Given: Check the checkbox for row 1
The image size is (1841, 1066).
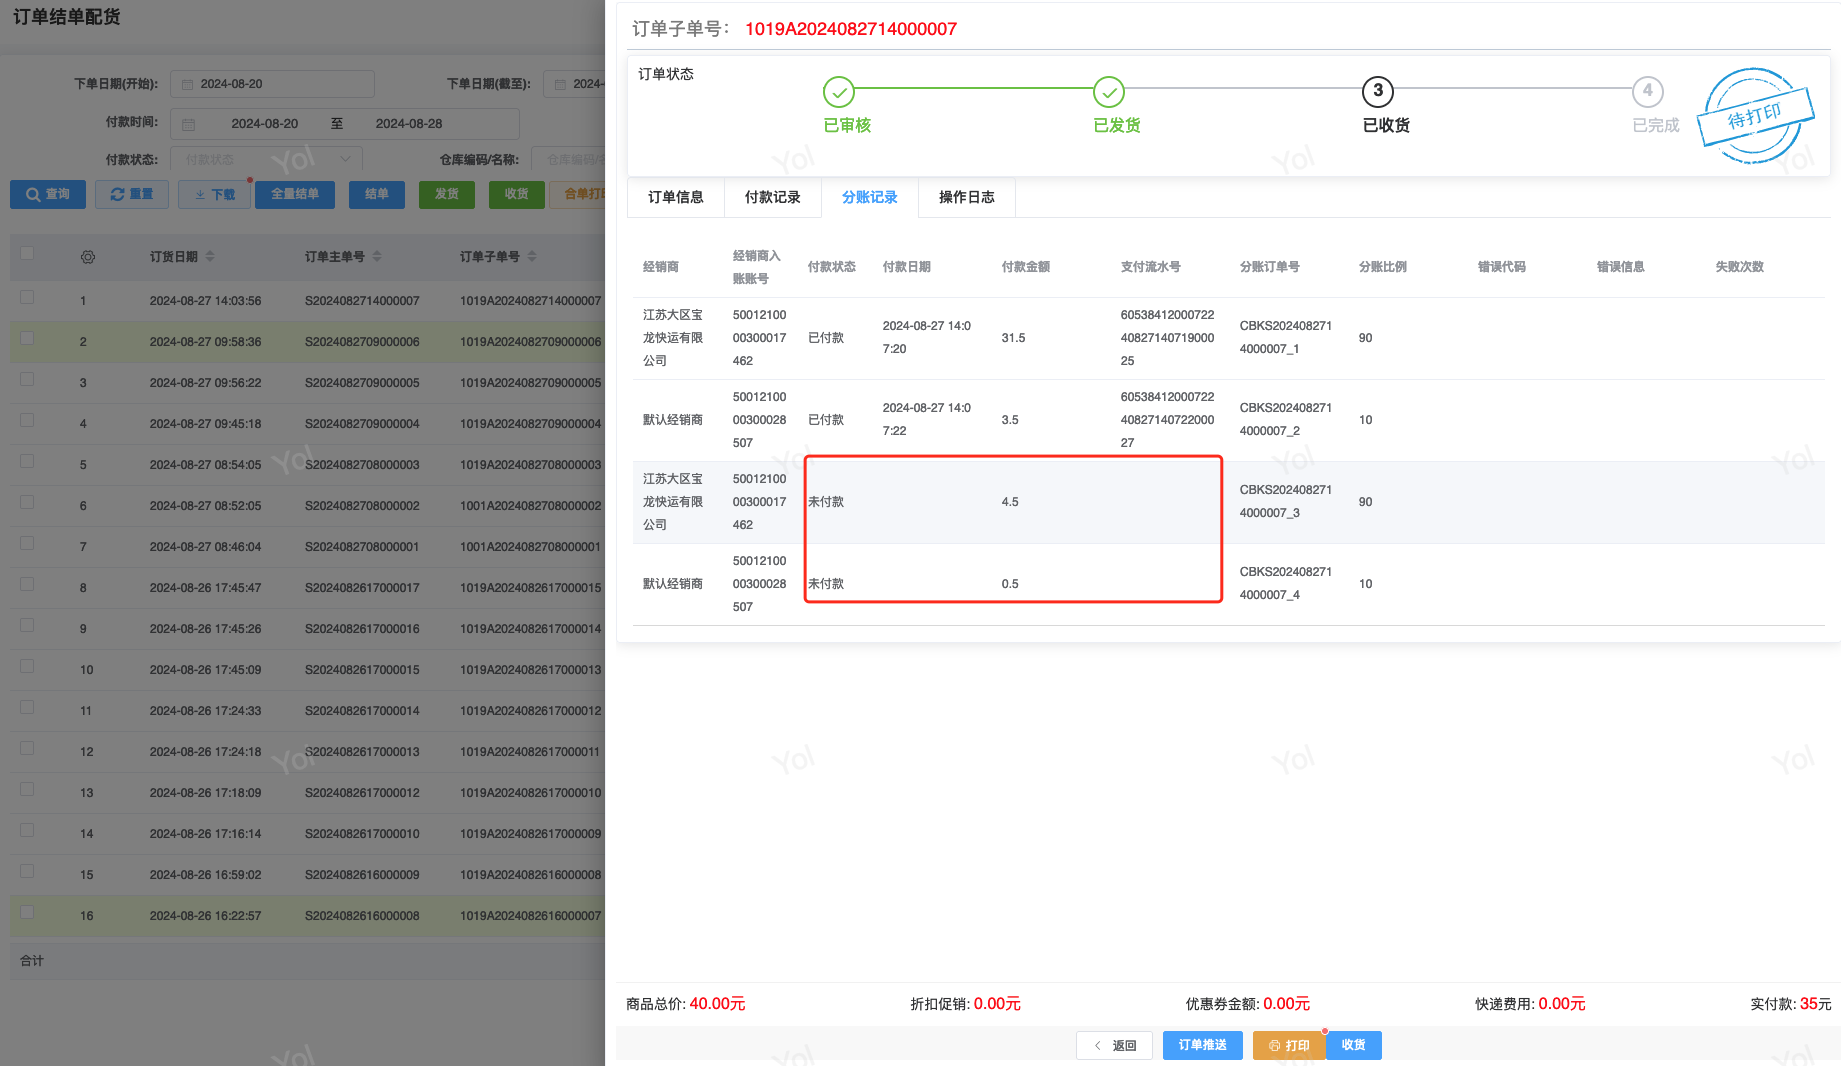Looking at the screenshot, I should tap(27, 297).
